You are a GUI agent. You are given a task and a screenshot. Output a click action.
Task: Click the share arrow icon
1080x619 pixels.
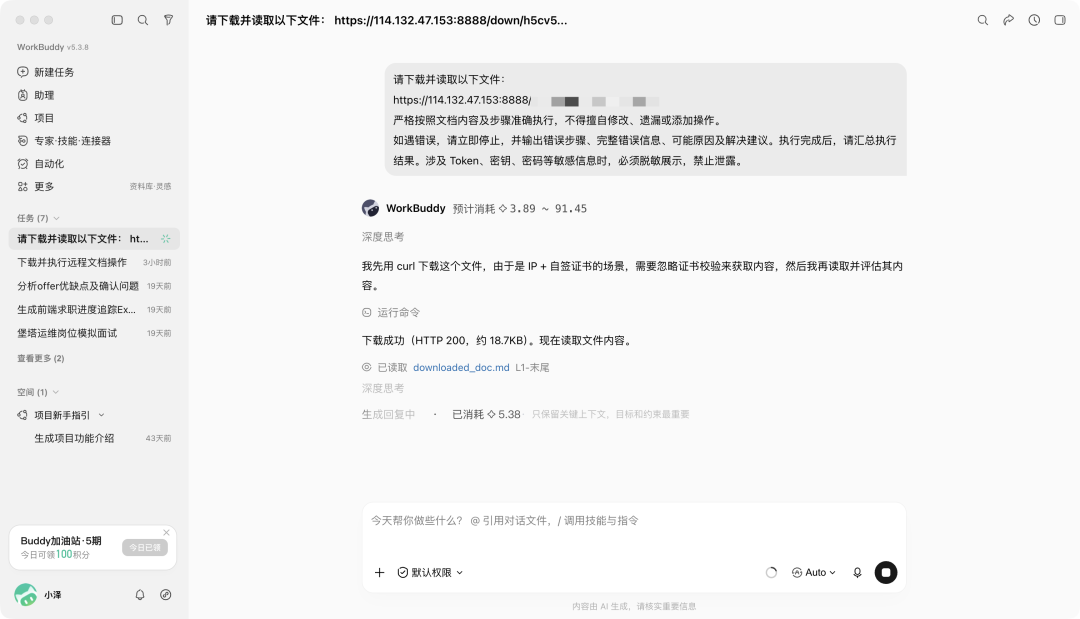point(1008,20)
